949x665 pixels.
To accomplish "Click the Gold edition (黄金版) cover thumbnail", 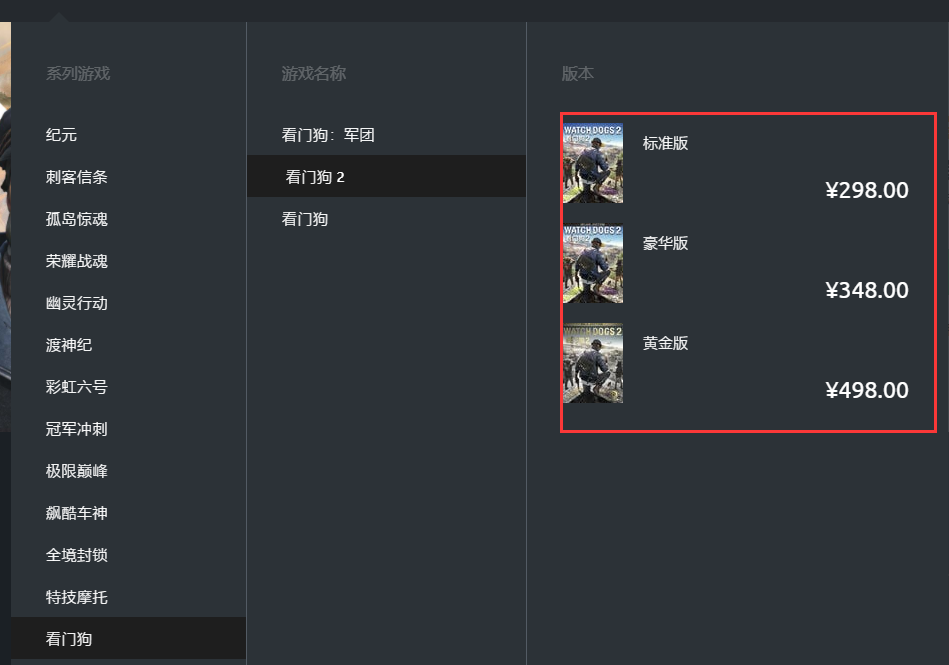I will pyautogui.click(x=593, y=363).
